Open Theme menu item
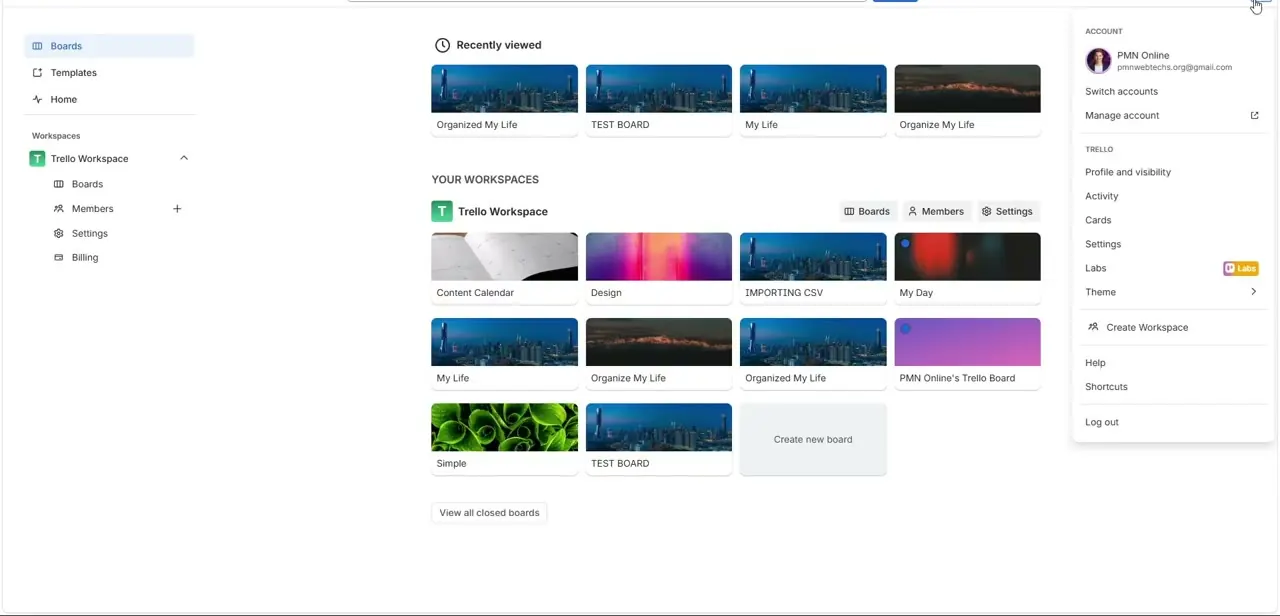Screen dimensions: 1280x616 (x=1173, y=293)
